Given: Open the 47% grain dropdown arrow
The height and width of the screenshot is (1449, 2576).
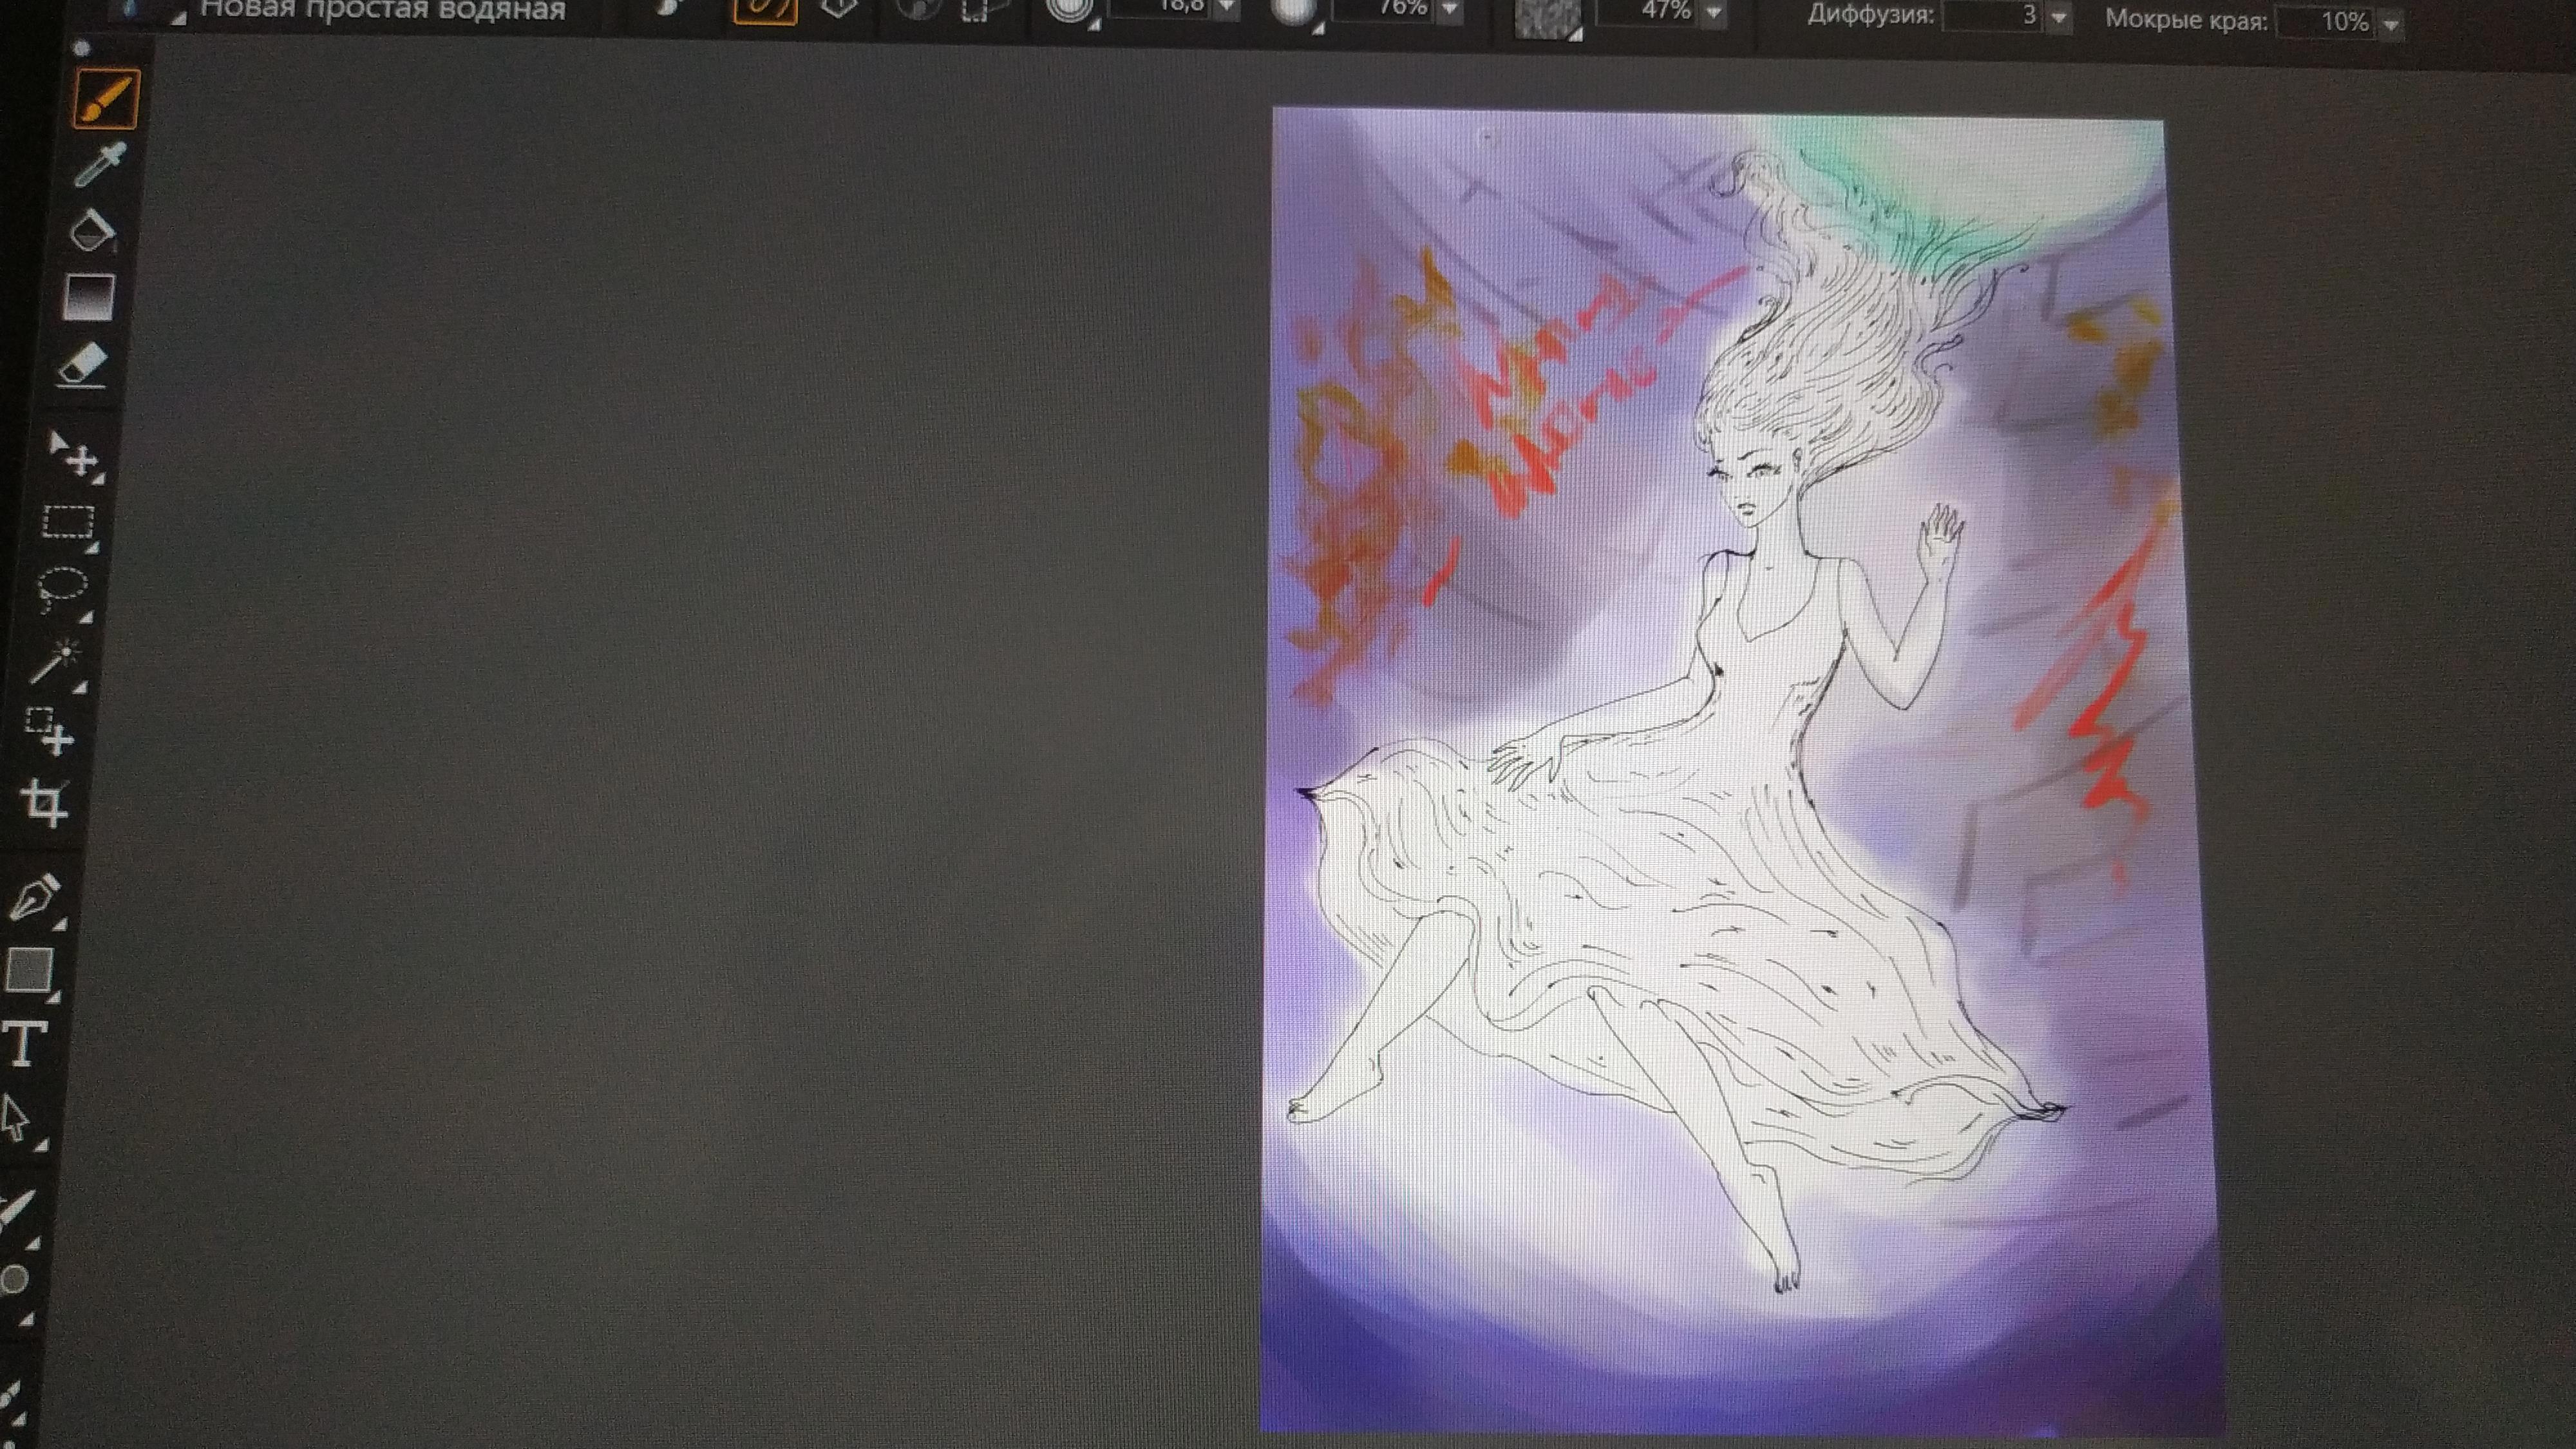Looking at the screenshot, I should [1714, 12].
